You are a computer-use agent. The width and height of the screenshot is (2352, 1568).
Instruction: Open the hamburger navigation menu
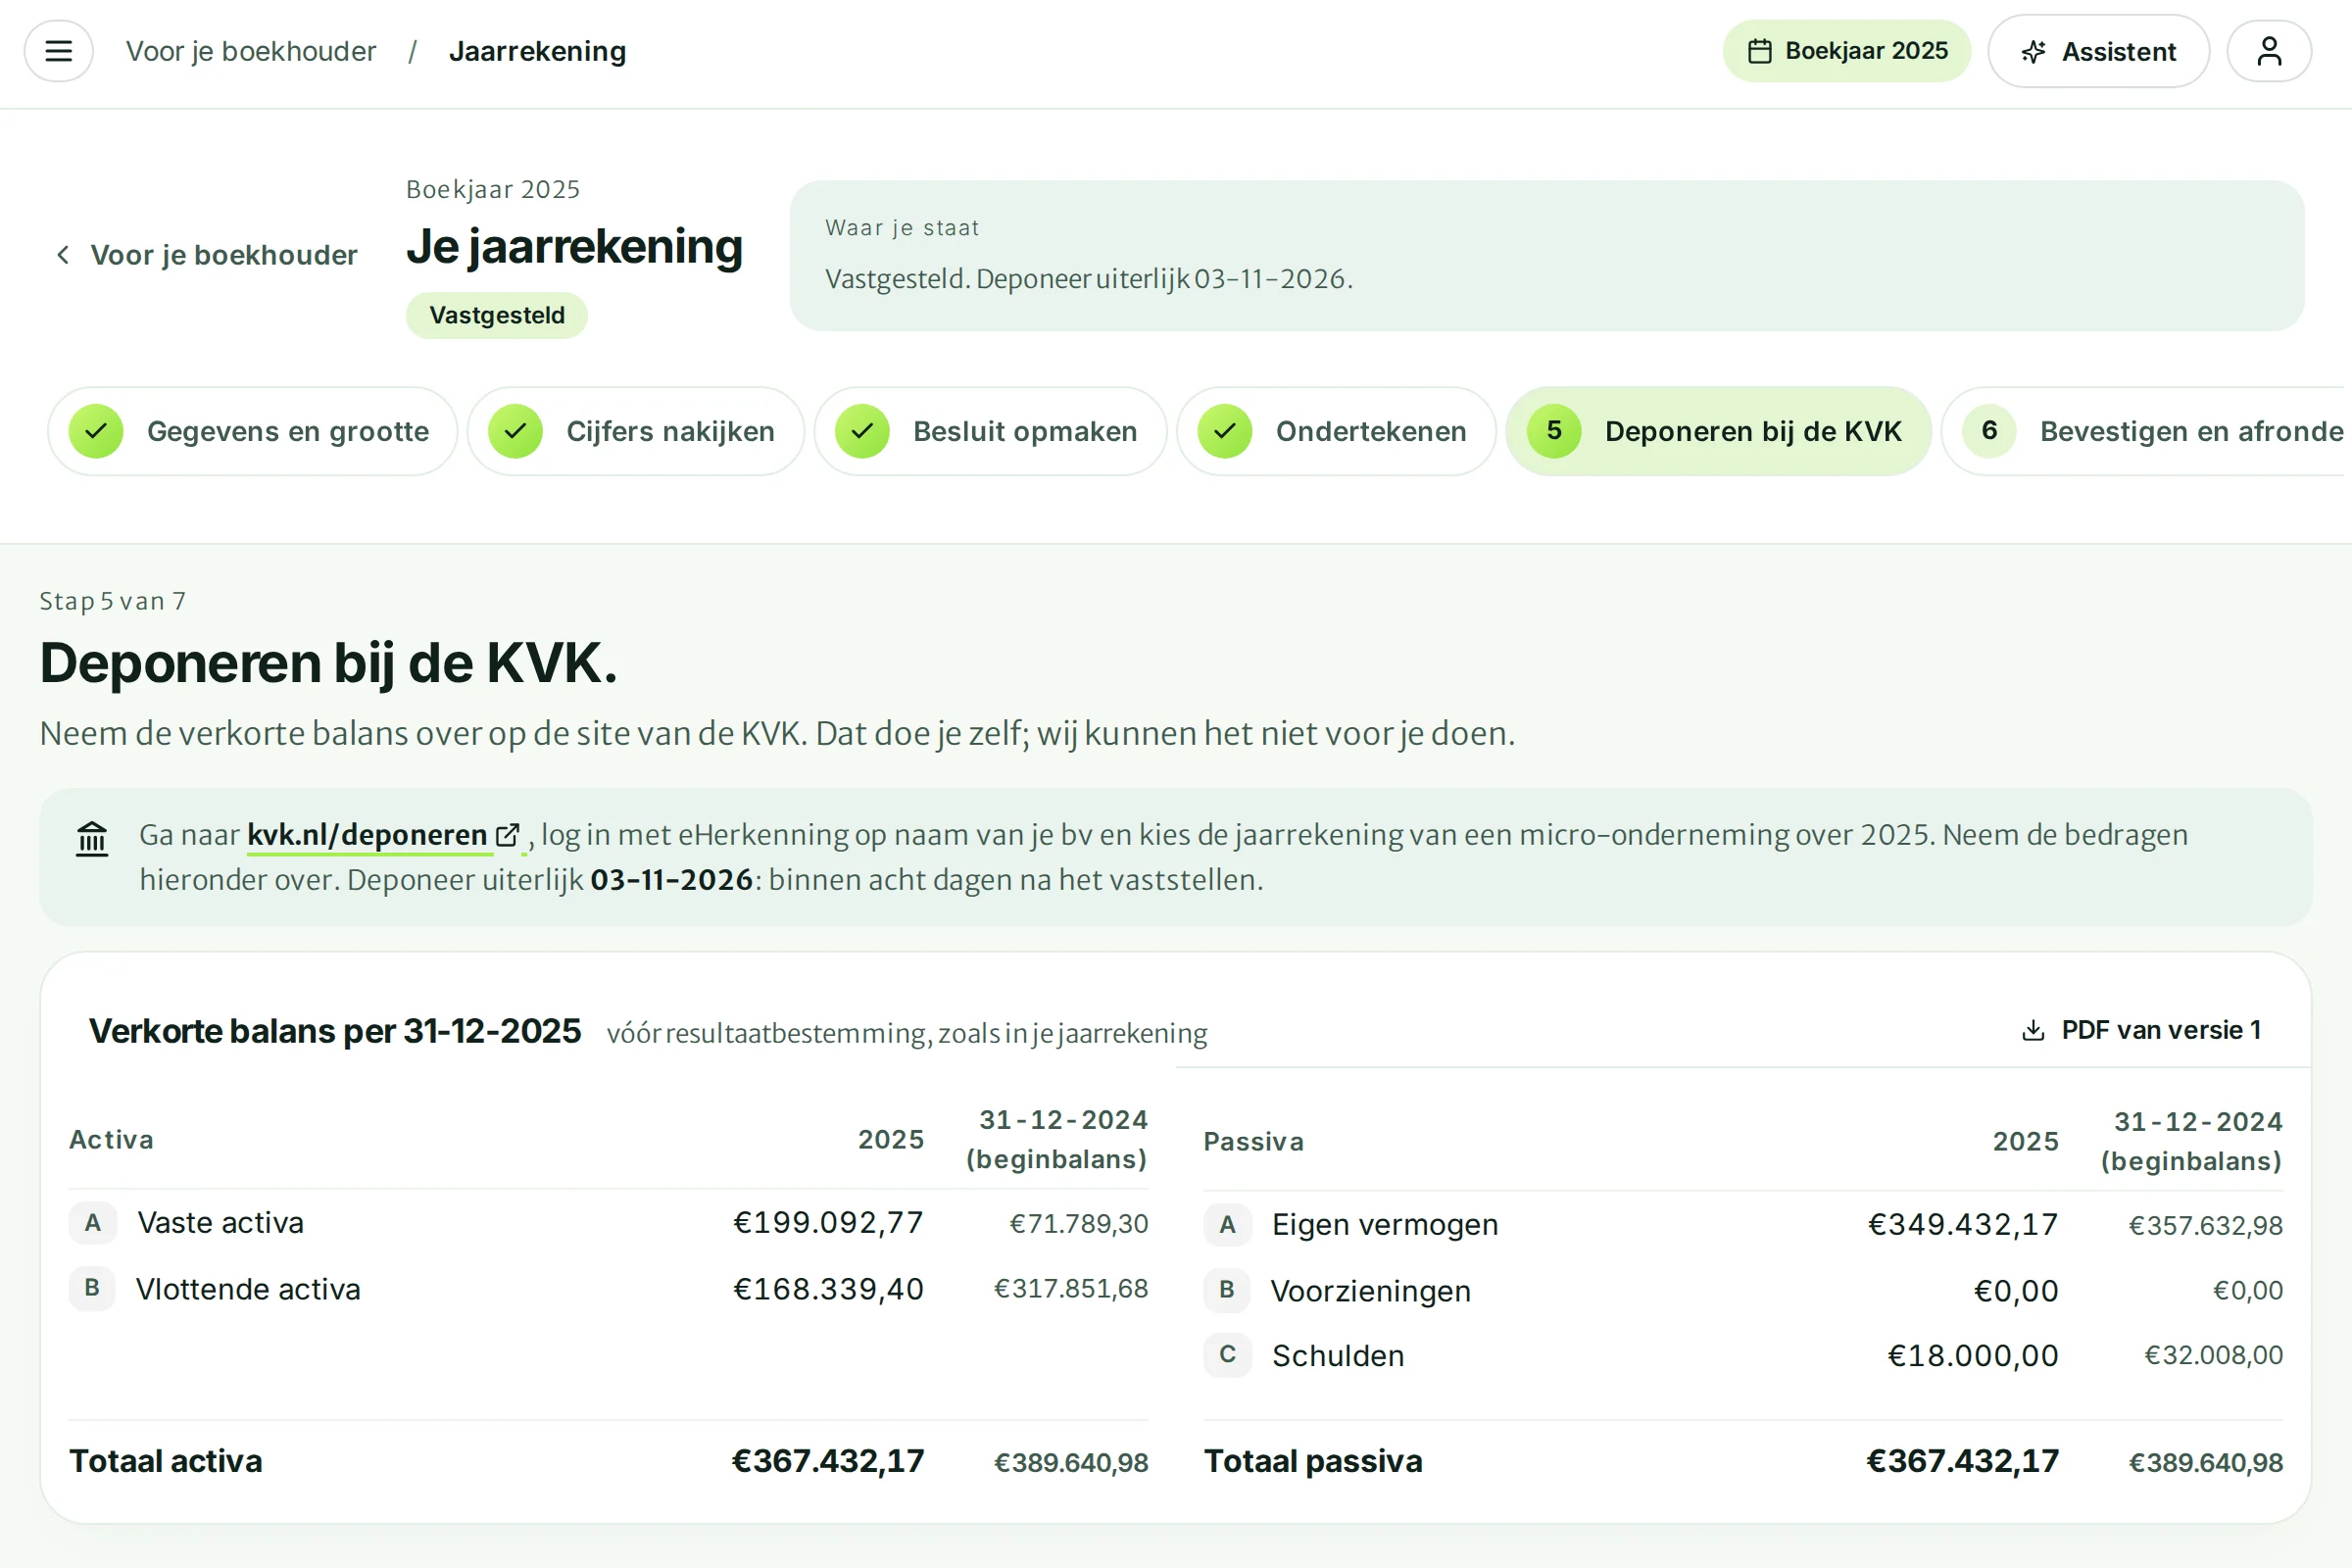click(59, 51)
